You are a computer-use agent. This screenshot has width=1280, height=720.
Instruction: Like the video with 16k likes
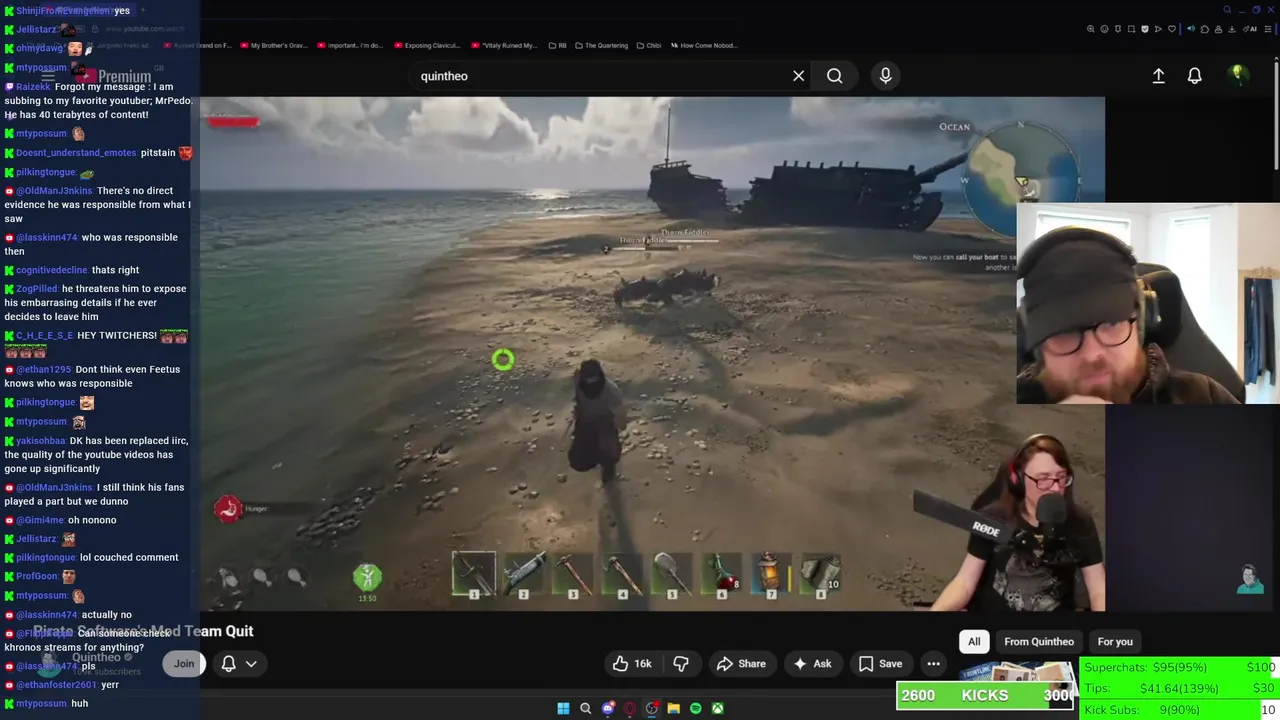pyautogui.click(x=632, y=664)
